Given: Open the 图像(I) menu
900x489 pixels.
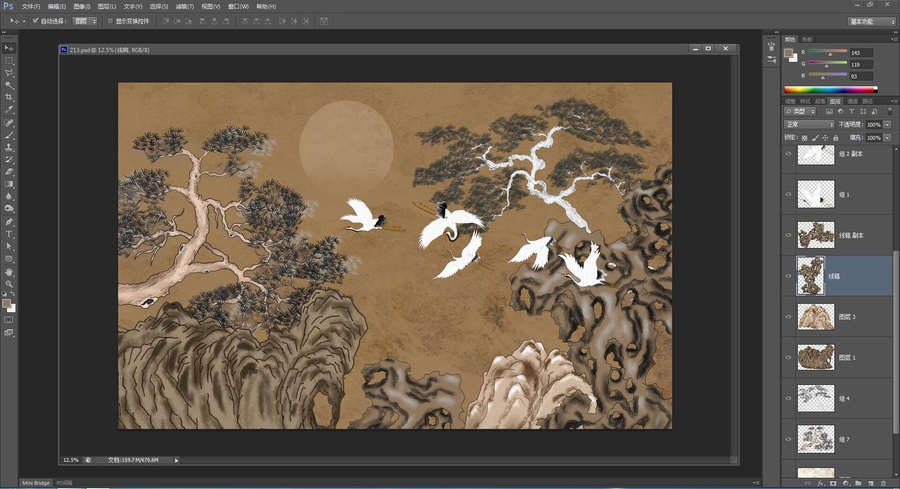Looking at the screenshot, I should pyautogui.click(x=82, y=6).
